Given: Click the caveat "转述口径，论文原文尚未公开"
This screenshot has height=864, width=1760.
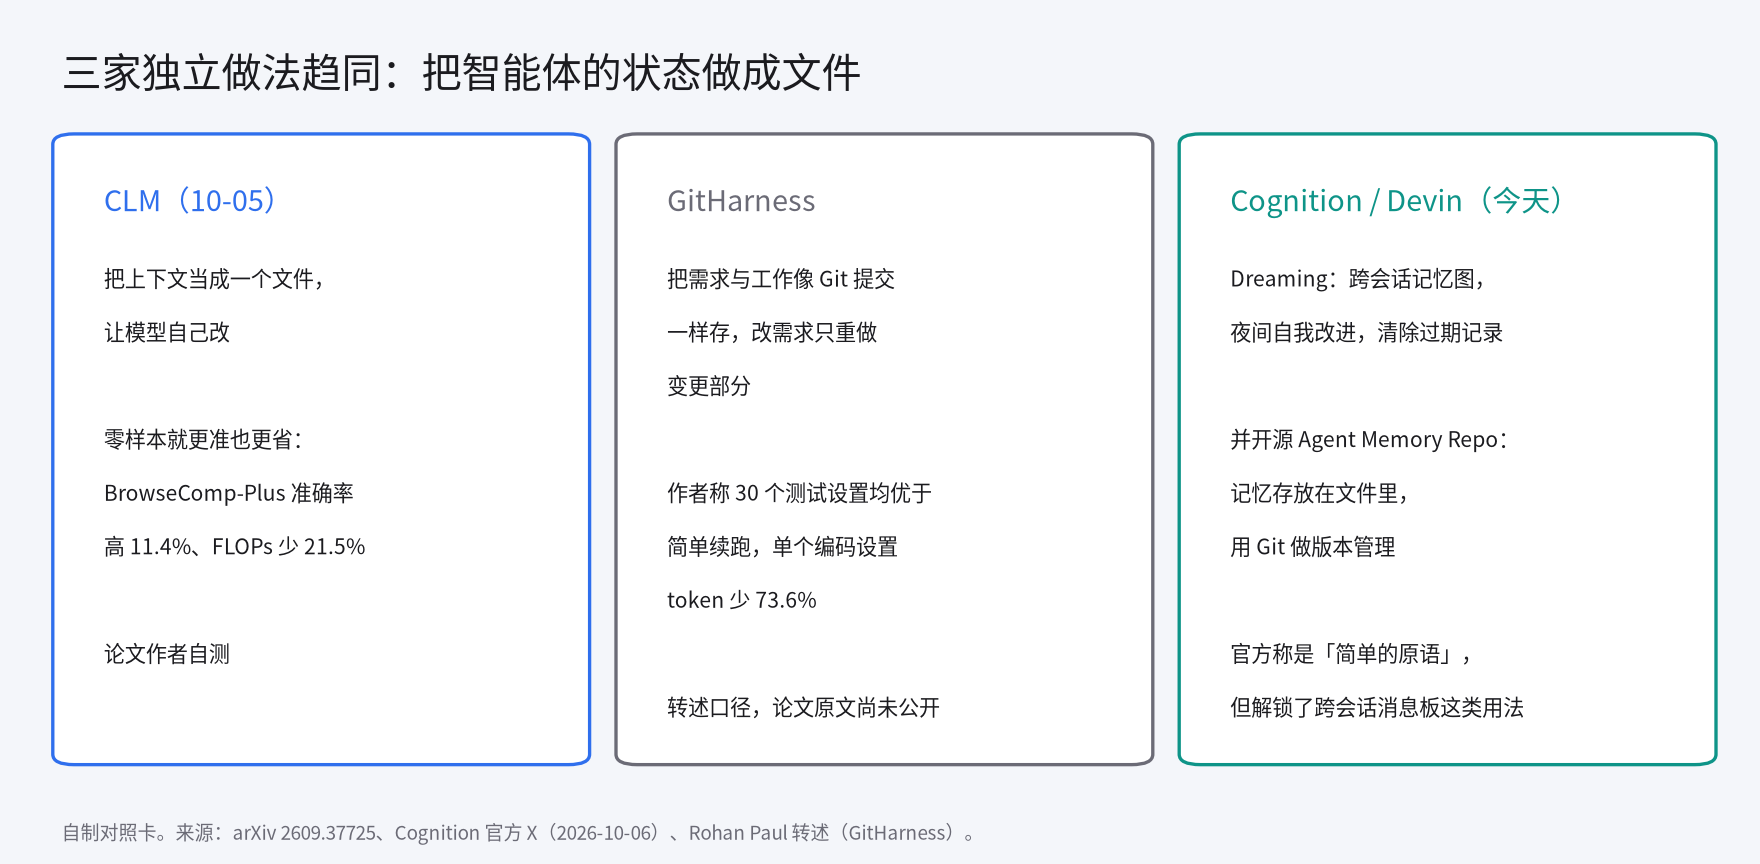Looking at the screenshot, I should (804, 707).
